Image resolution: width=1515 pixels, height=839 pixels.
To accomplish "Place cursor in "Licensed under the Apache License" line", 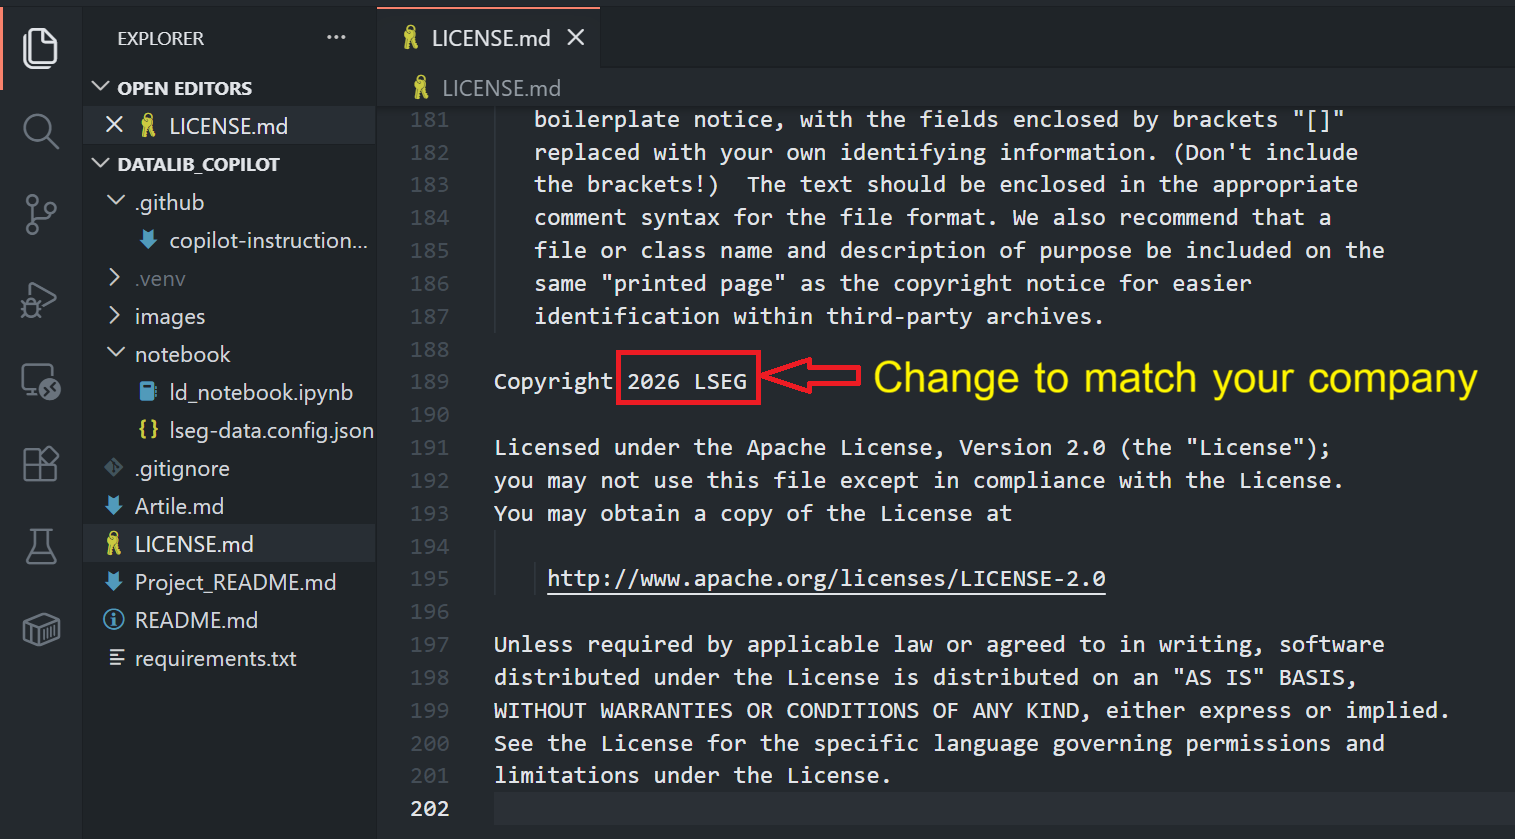I will tap(912, 447).
